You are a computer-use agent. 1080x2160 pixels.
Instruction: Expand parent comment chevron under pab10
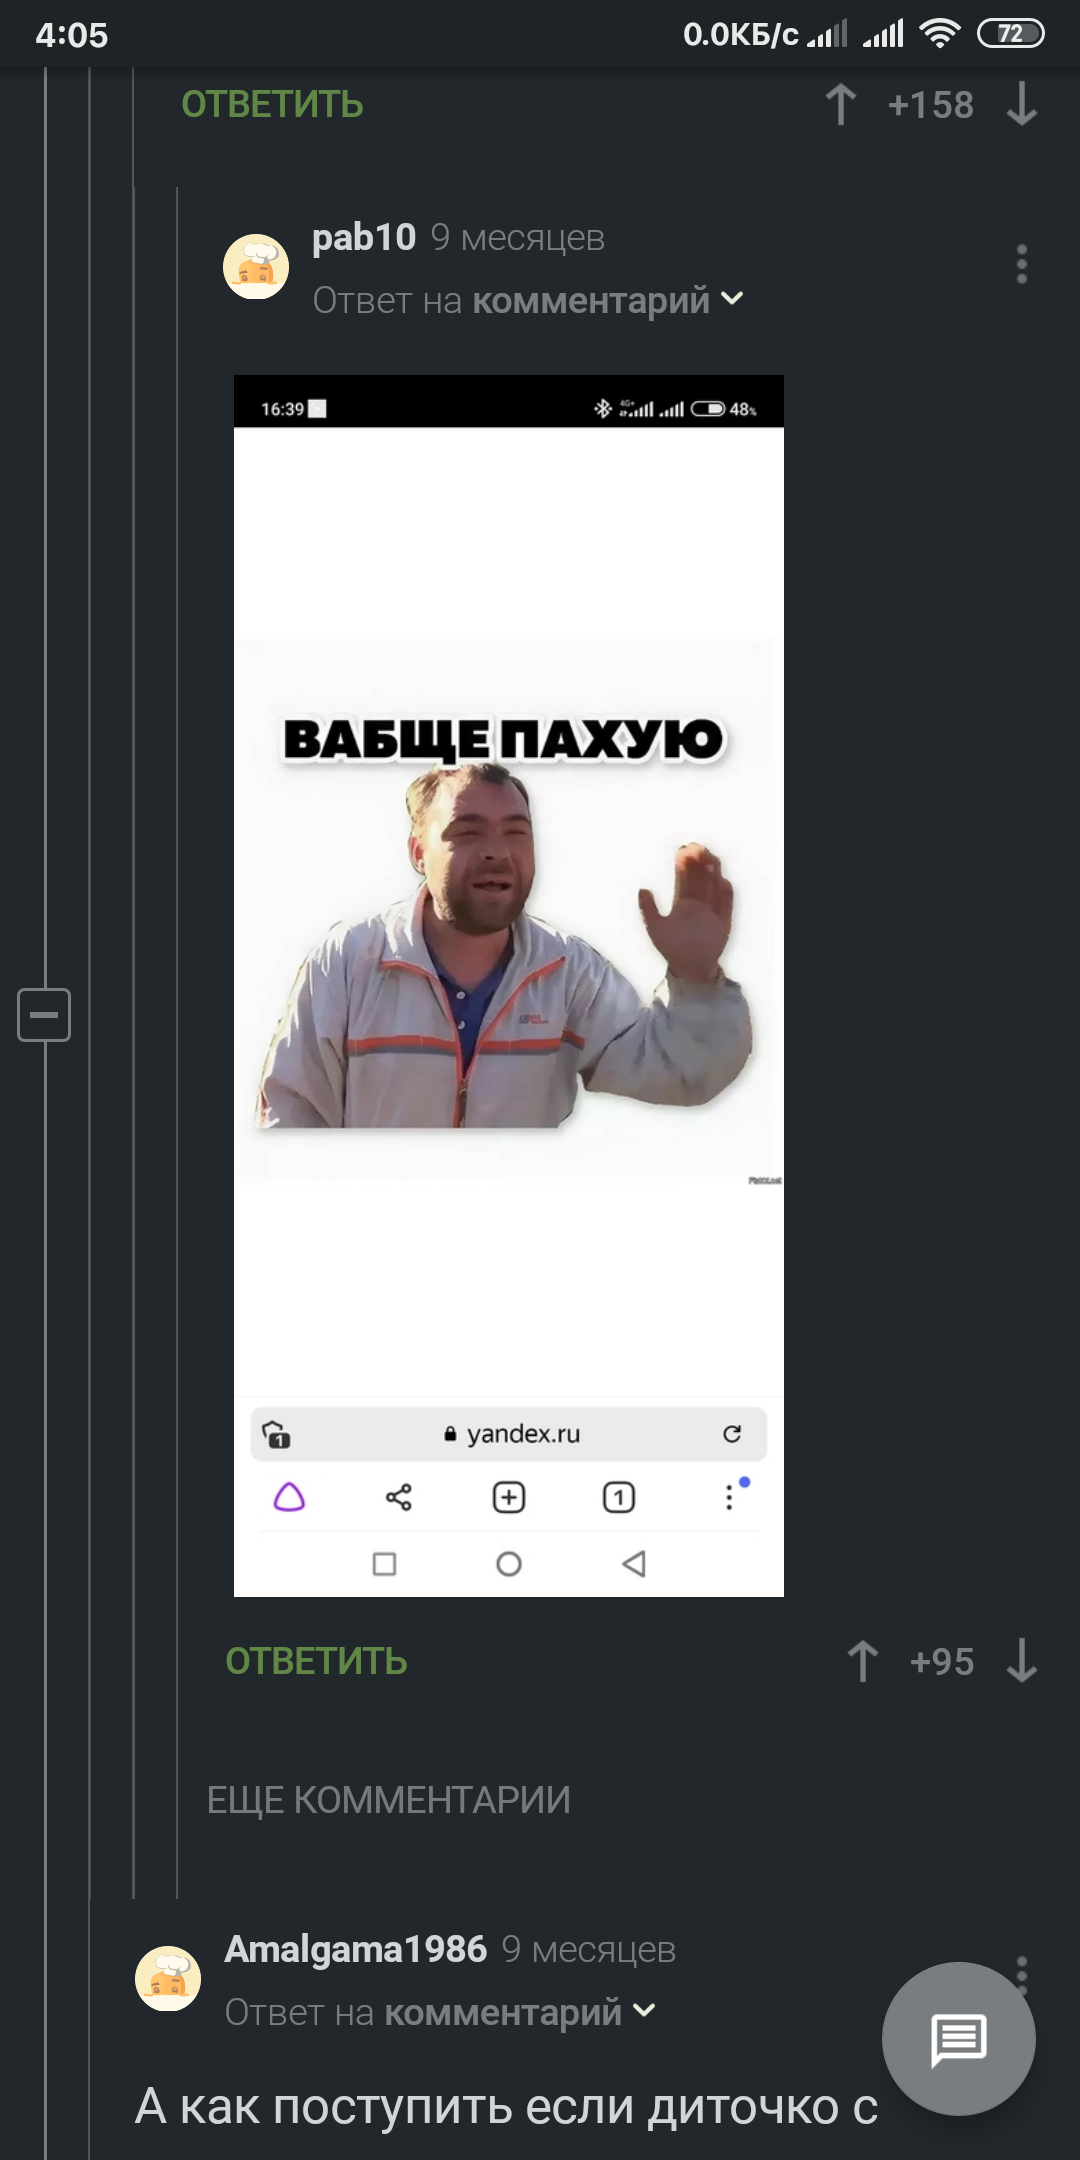[x=733, y=299]
